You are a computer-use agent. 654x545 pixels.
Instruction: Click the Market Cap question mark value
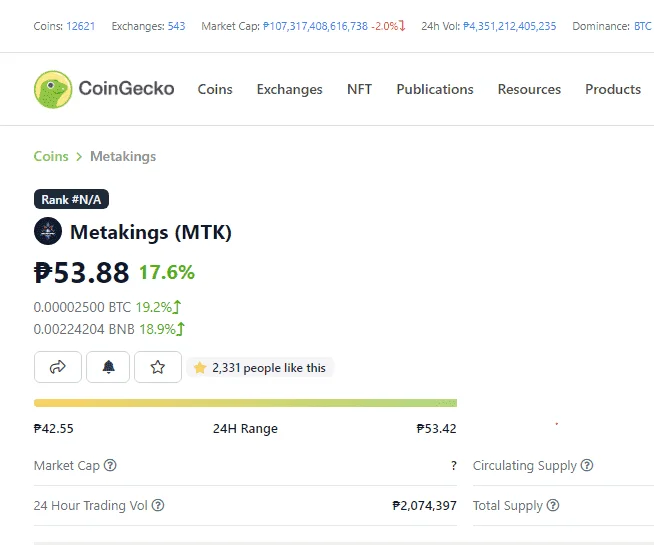[x=454, y=465]
